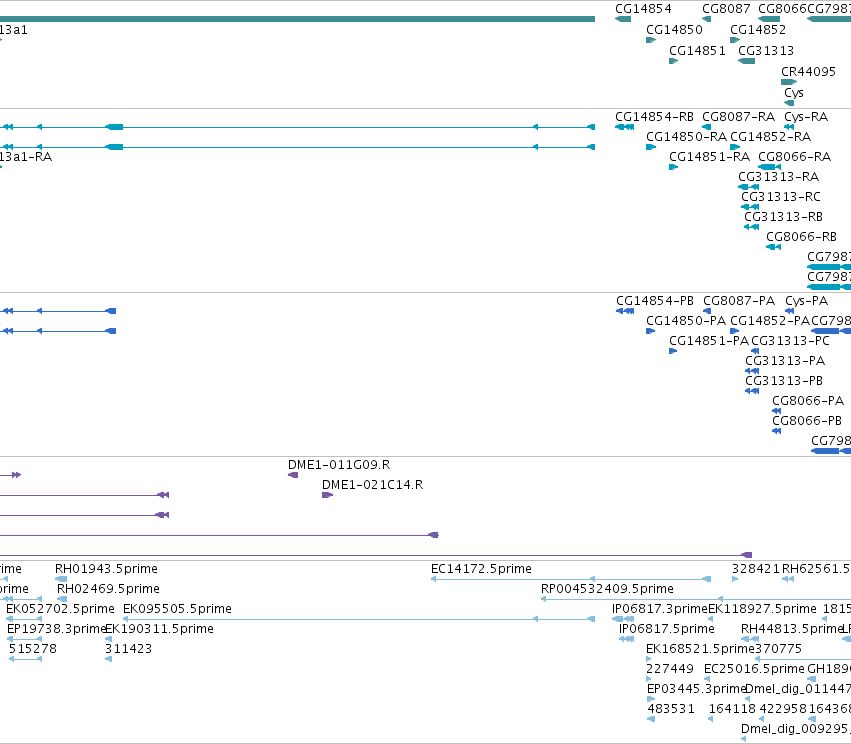This screenshot has height=744, width=851.
Task: Click EST RP004532409.5prime label
Action: point(607,589)
